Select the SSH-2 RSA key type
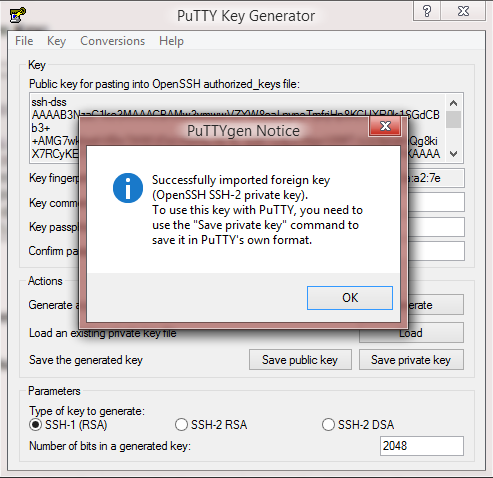493x478 pixels. [181, 425]
